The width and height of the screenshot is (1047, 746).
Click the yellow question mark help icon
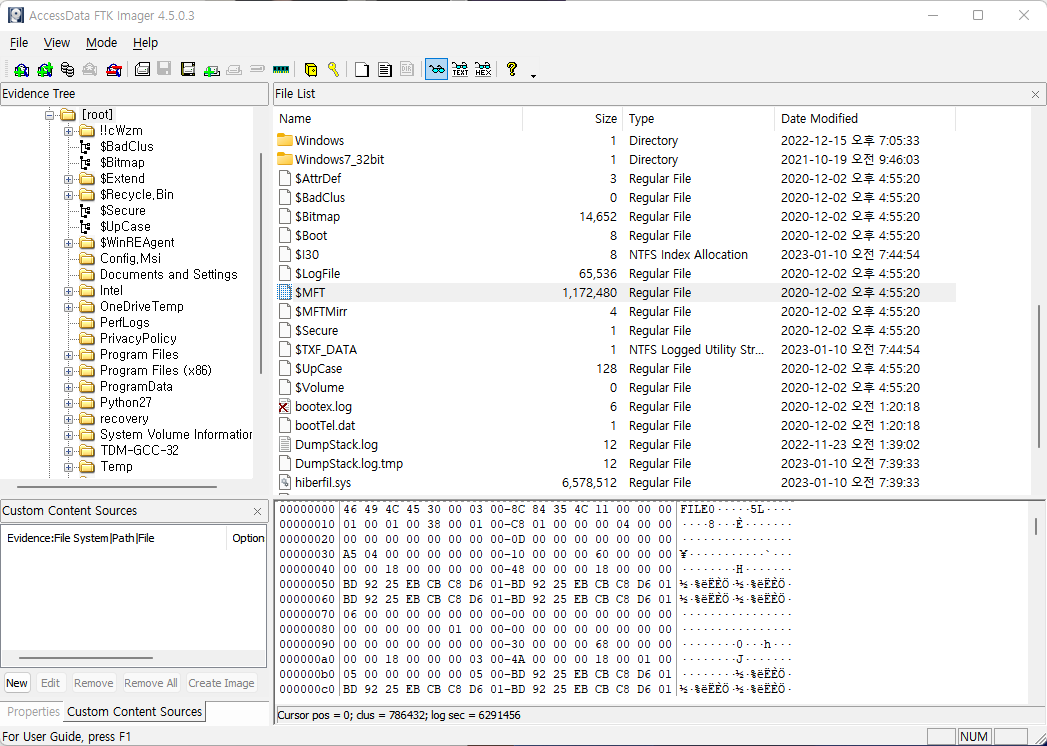[x=512, y=69]
